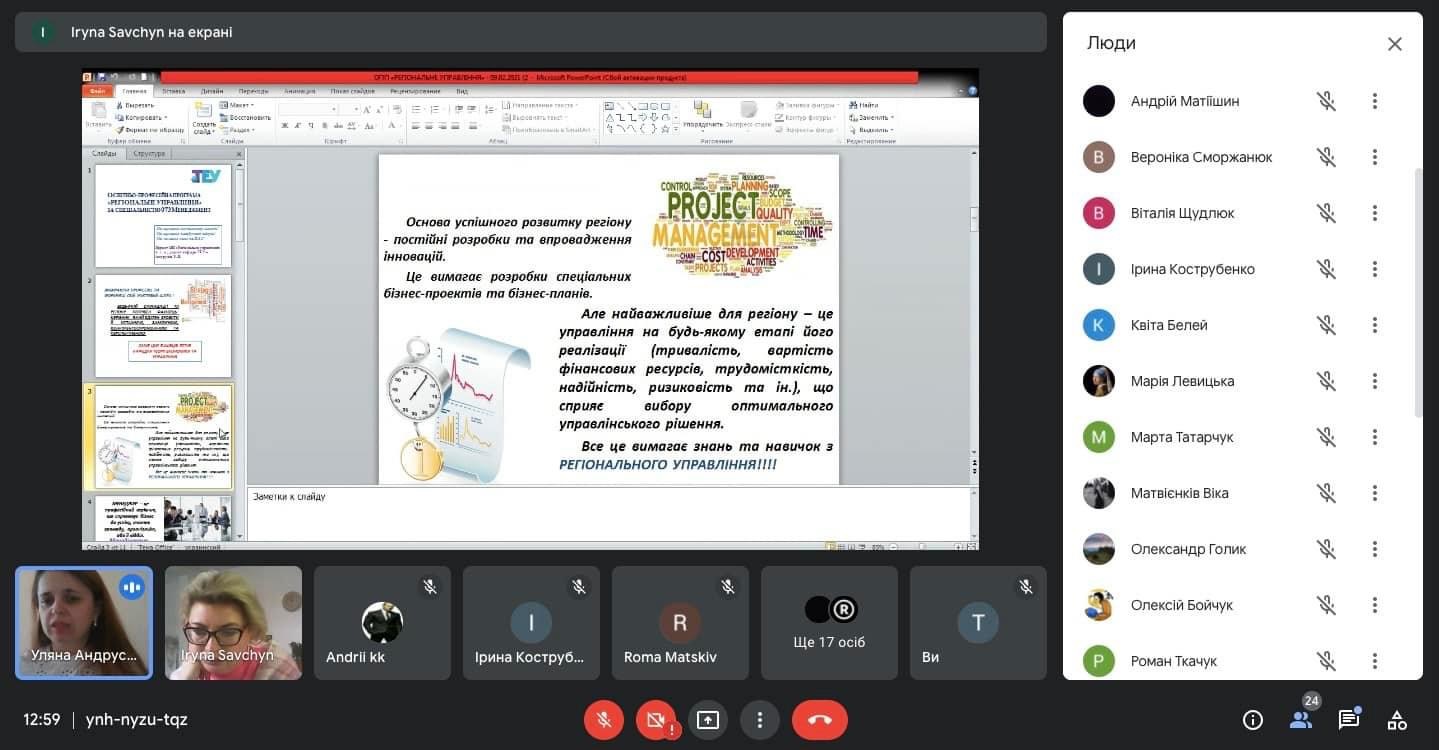The image size is (1439, 750).
Task: Mute Андрій Матіішин in people list
Action: point(1326,101)
